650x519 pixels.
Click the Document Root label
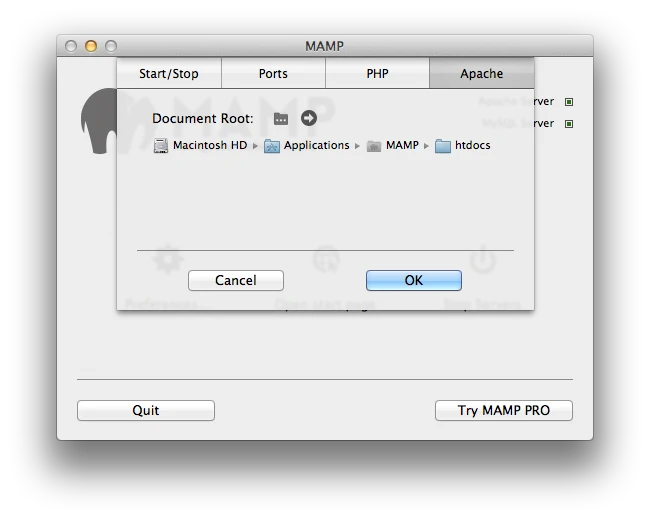(203, 119)
